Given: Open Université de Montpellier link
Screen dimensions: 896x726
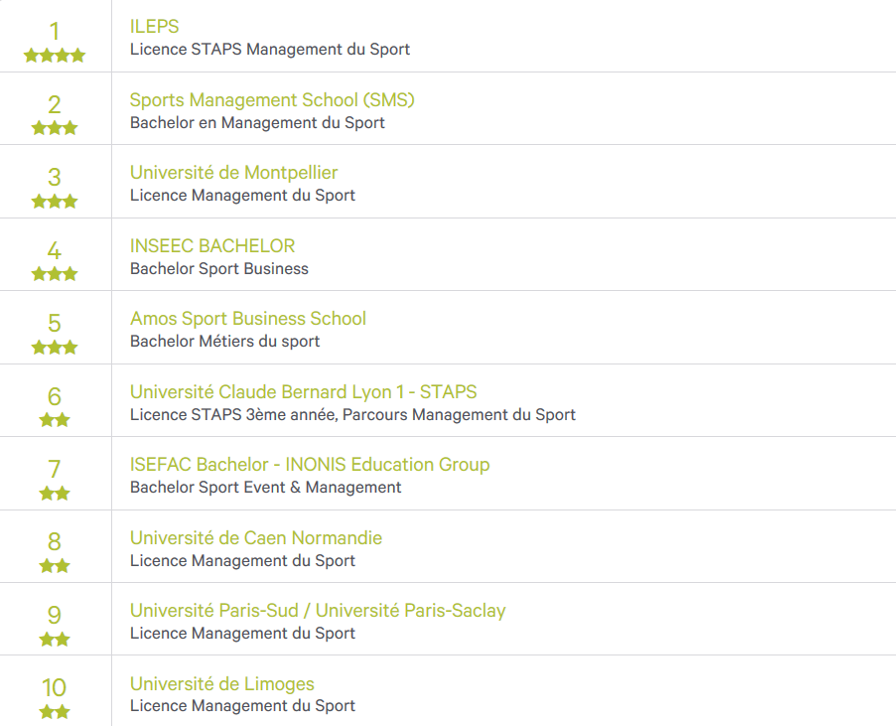Looking at the screenshot, I should 234,173.
